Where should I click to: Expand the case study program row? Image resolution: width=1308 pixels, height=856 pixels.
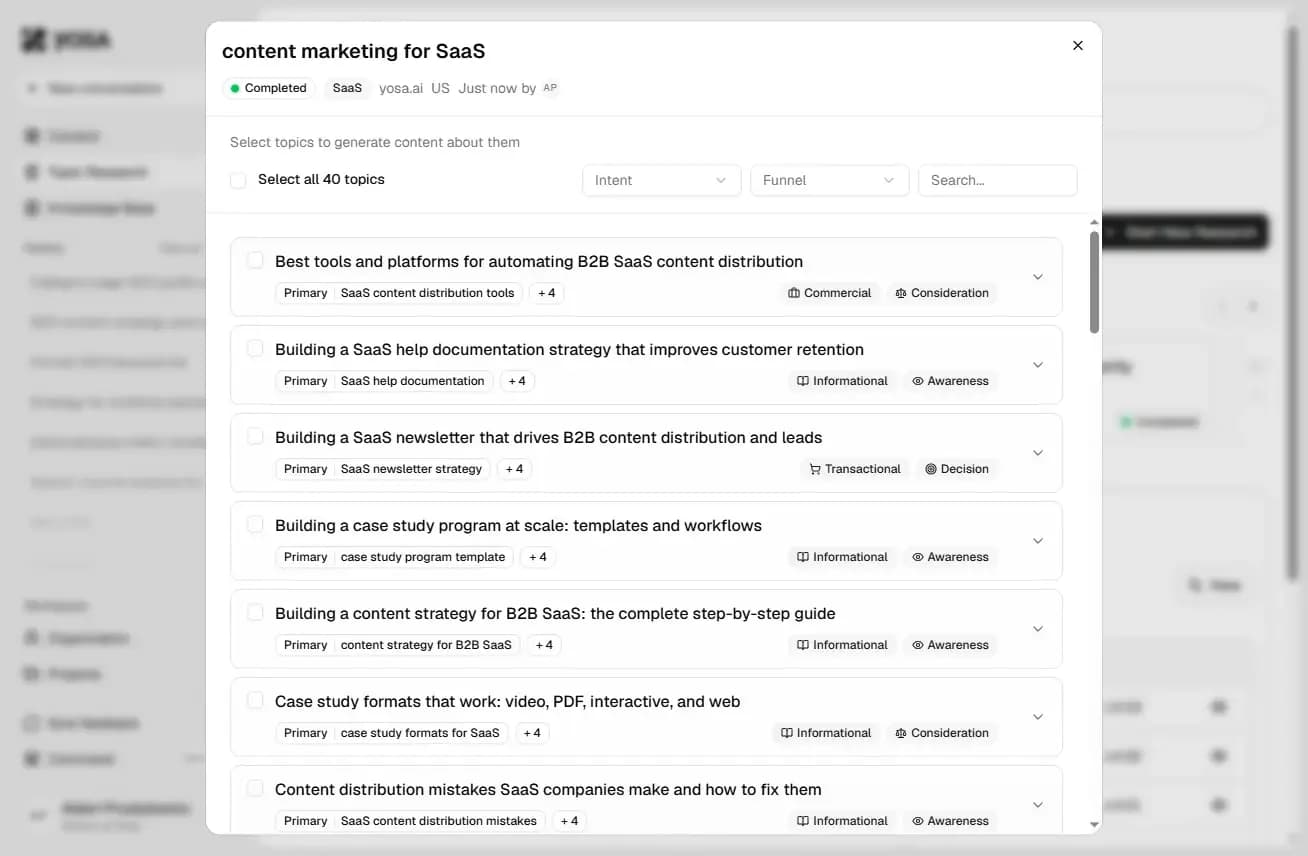coord(1038,541)
